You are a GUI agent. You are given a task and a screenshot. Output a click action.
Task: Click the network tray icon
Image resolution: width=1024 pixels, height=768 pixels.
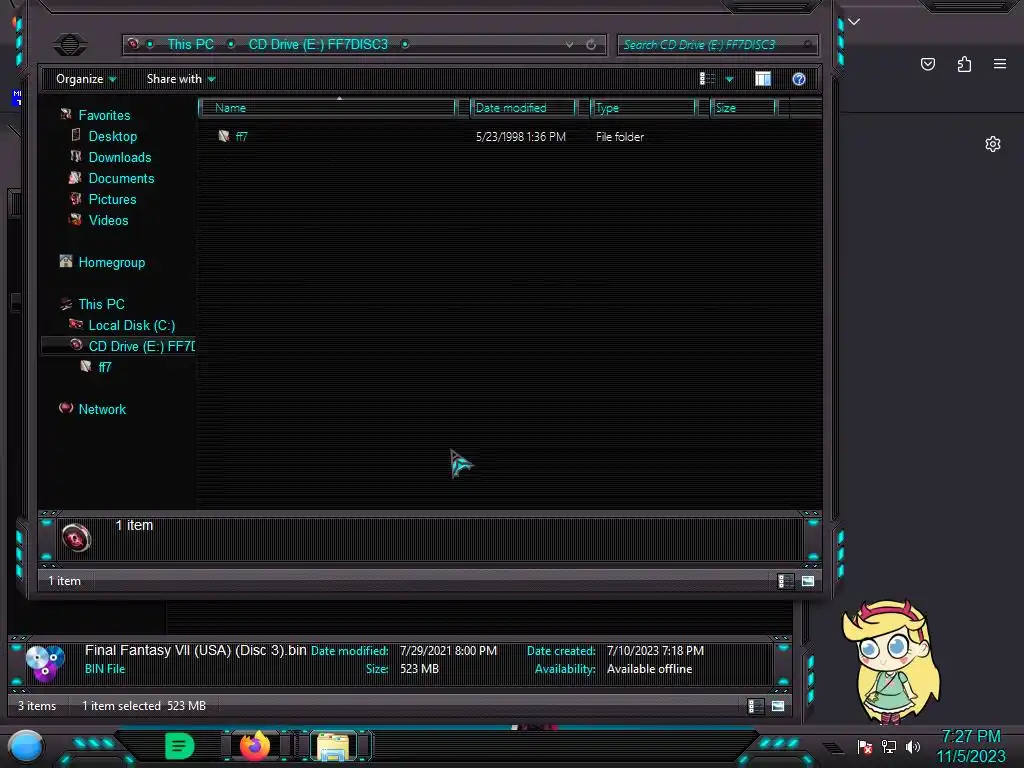[889, 746]
